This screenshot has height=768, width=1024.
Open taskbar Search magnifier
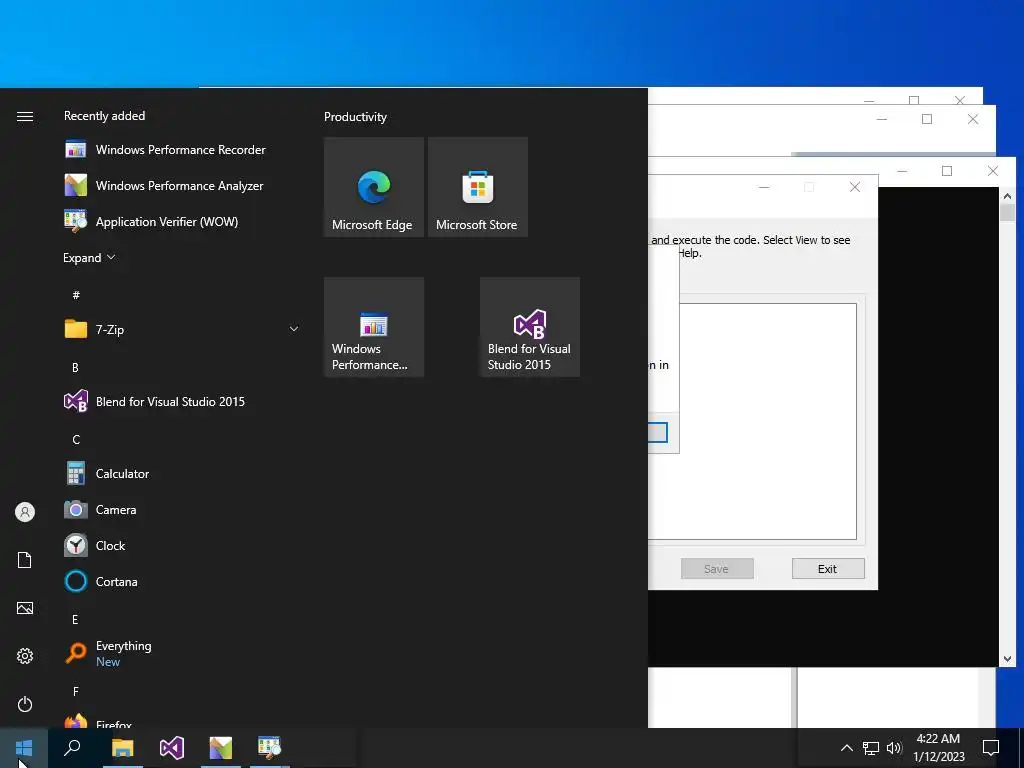pos(72,748)
